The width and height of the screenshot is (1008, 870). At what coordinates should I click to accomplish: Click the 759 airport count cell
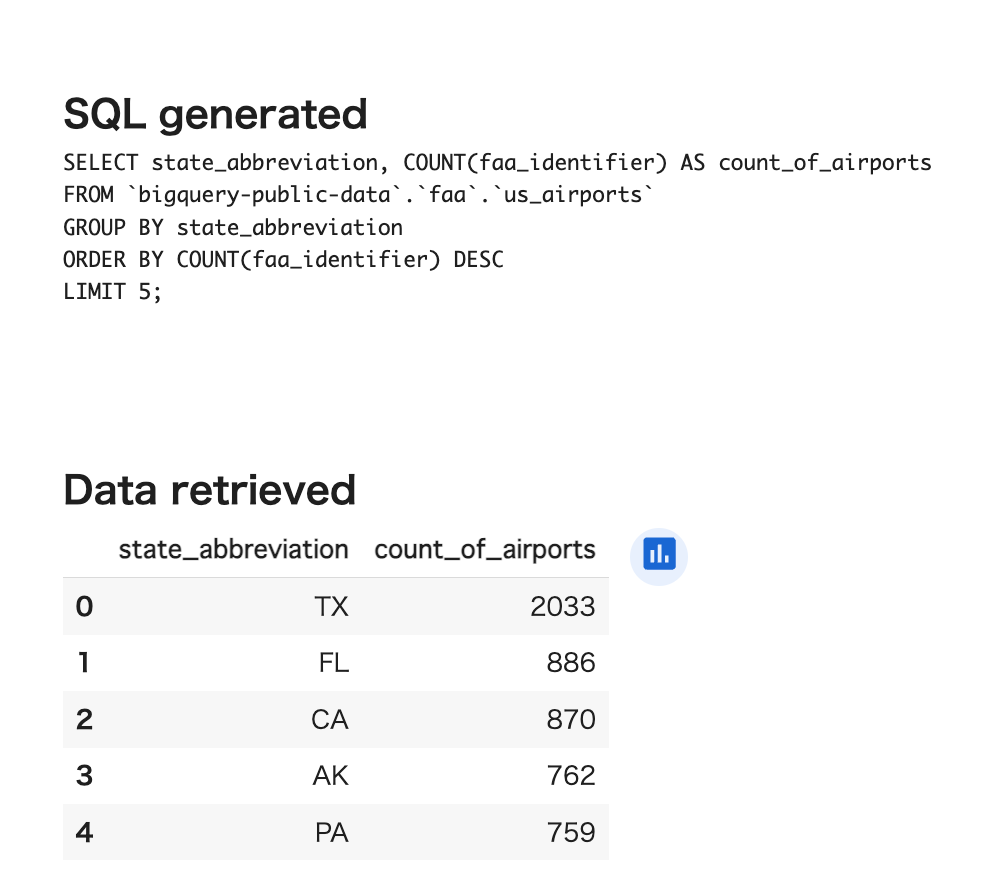coord(571,832)
